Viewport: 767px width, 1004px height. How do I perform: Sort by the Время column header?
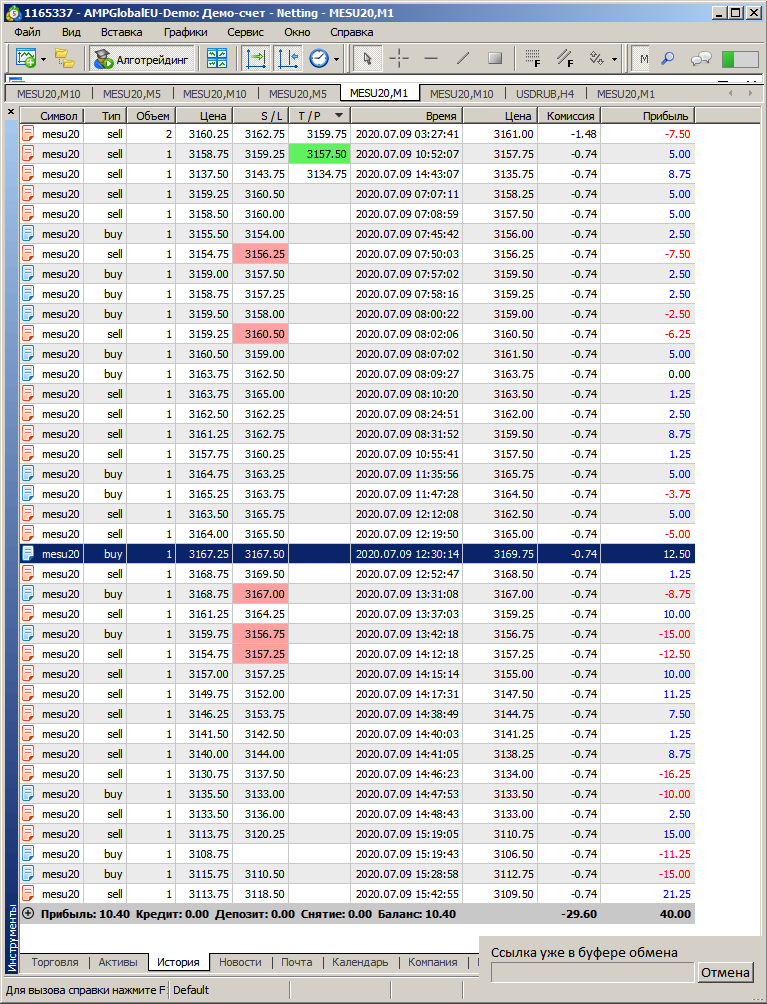[x=407, y=116]
